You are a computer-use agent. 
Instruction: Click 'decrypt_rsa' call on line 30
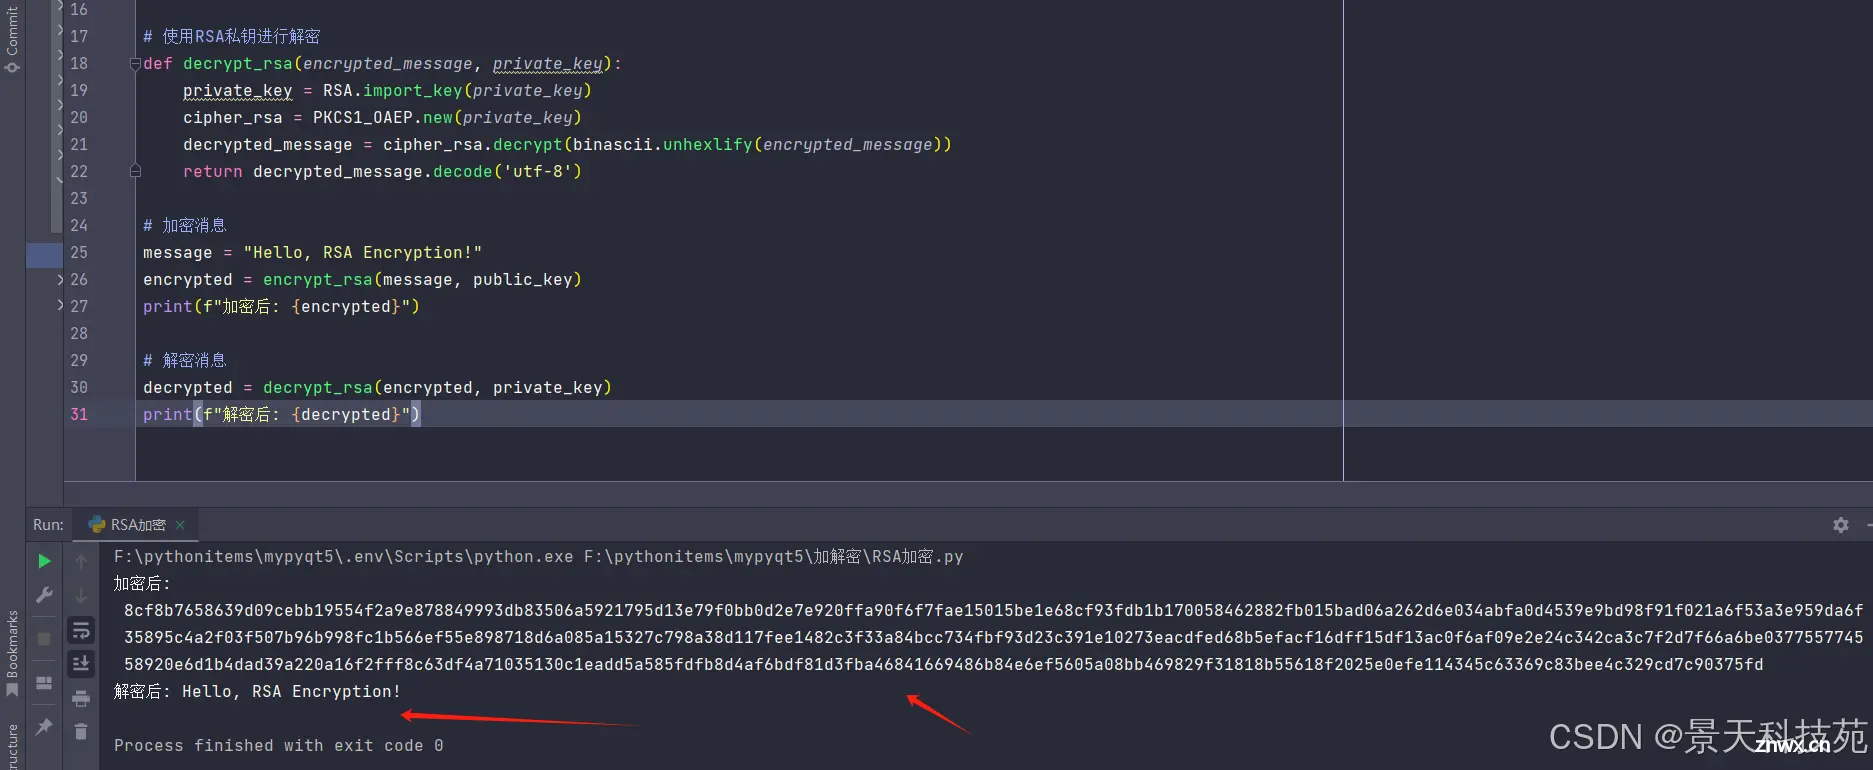(318, 388)
